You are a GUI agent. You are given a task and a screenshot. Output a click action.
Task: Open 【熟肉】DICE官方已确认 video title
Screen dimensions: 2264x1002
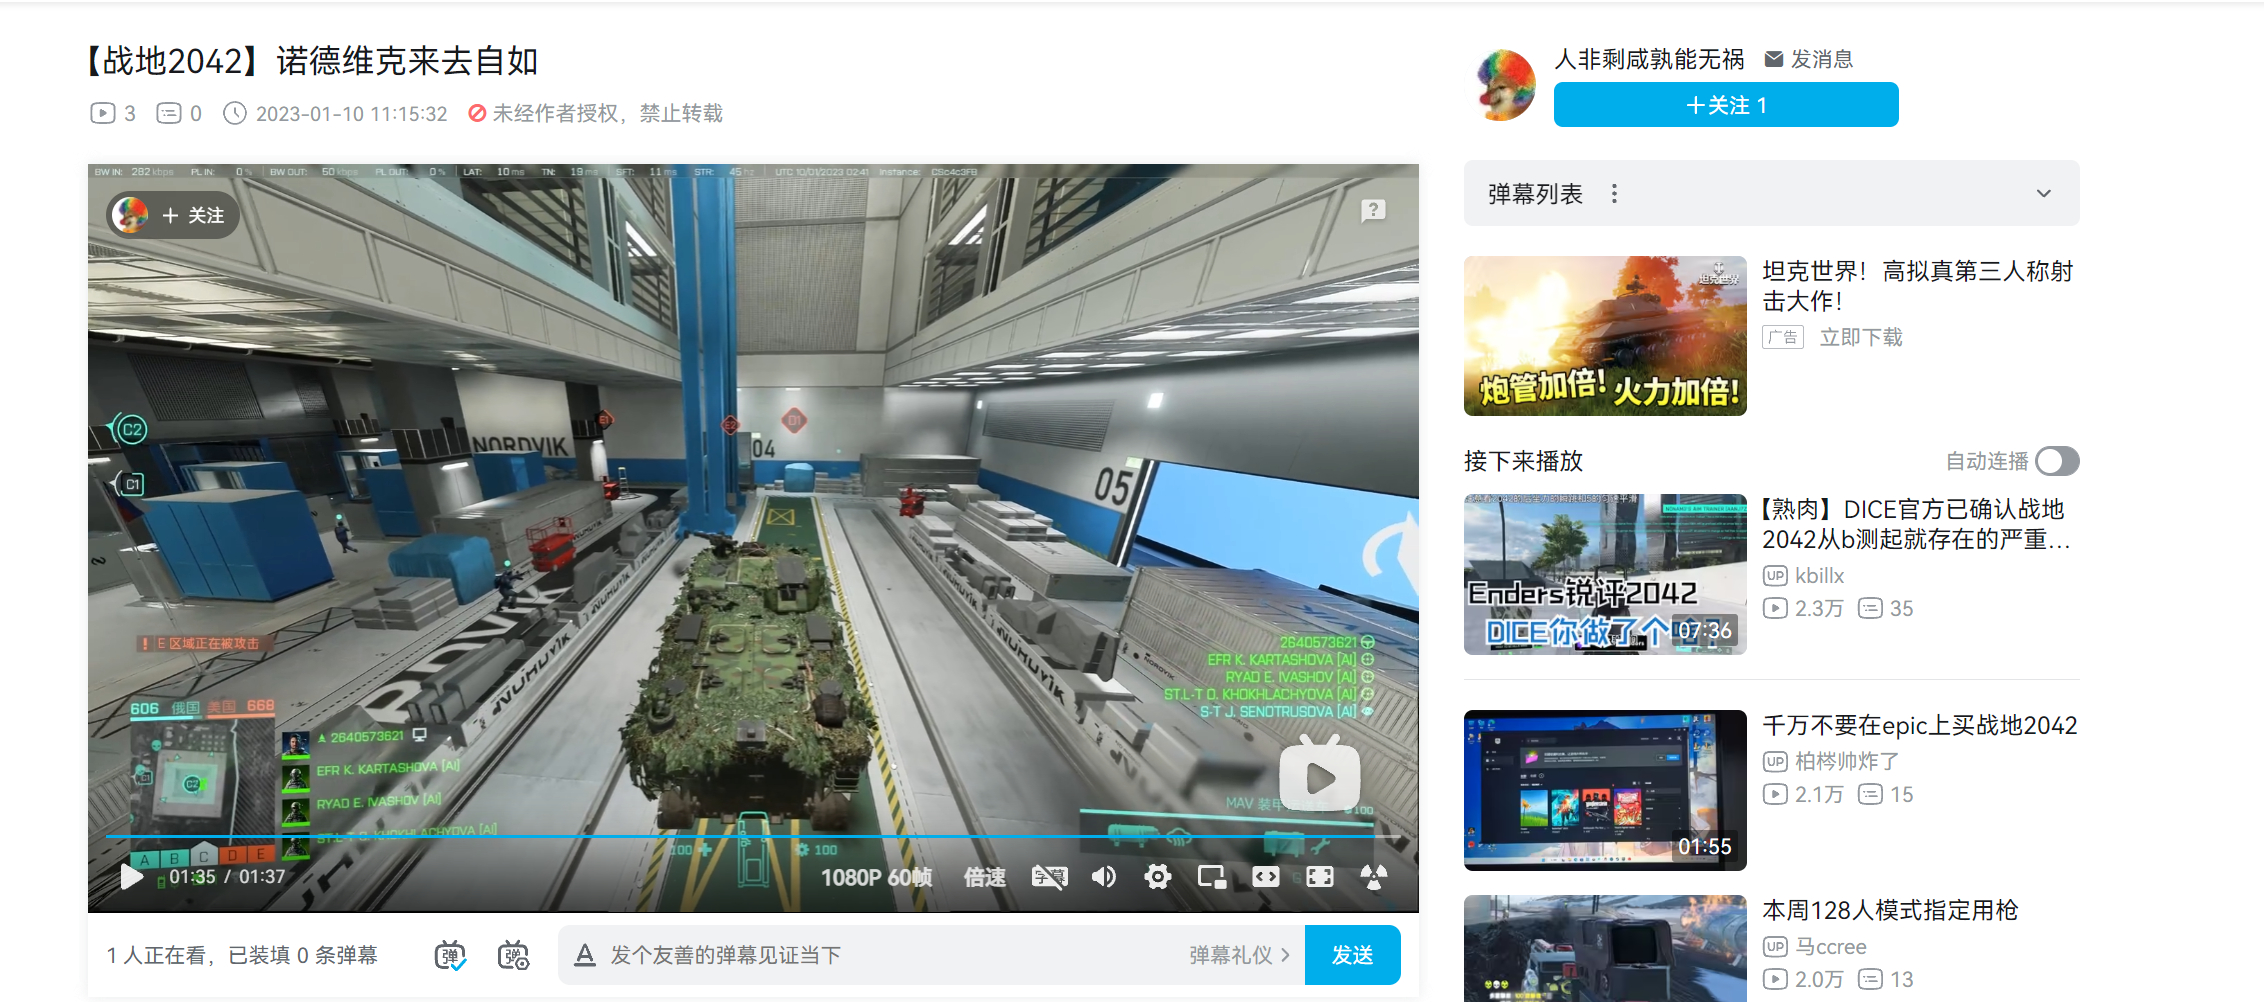pyautogui.click(x=1915, y=524)
